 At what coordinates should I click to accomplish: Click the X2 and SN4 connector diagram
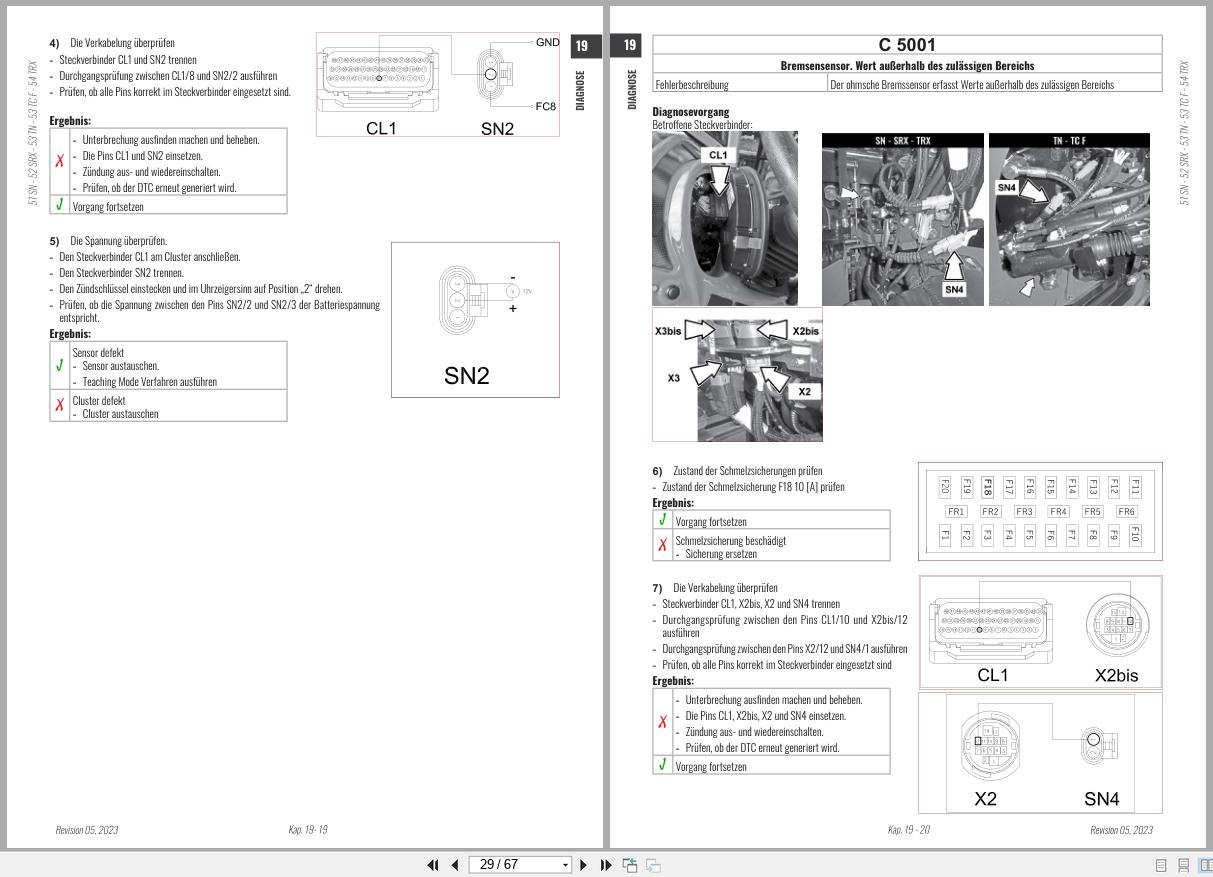pos(1040,753)
